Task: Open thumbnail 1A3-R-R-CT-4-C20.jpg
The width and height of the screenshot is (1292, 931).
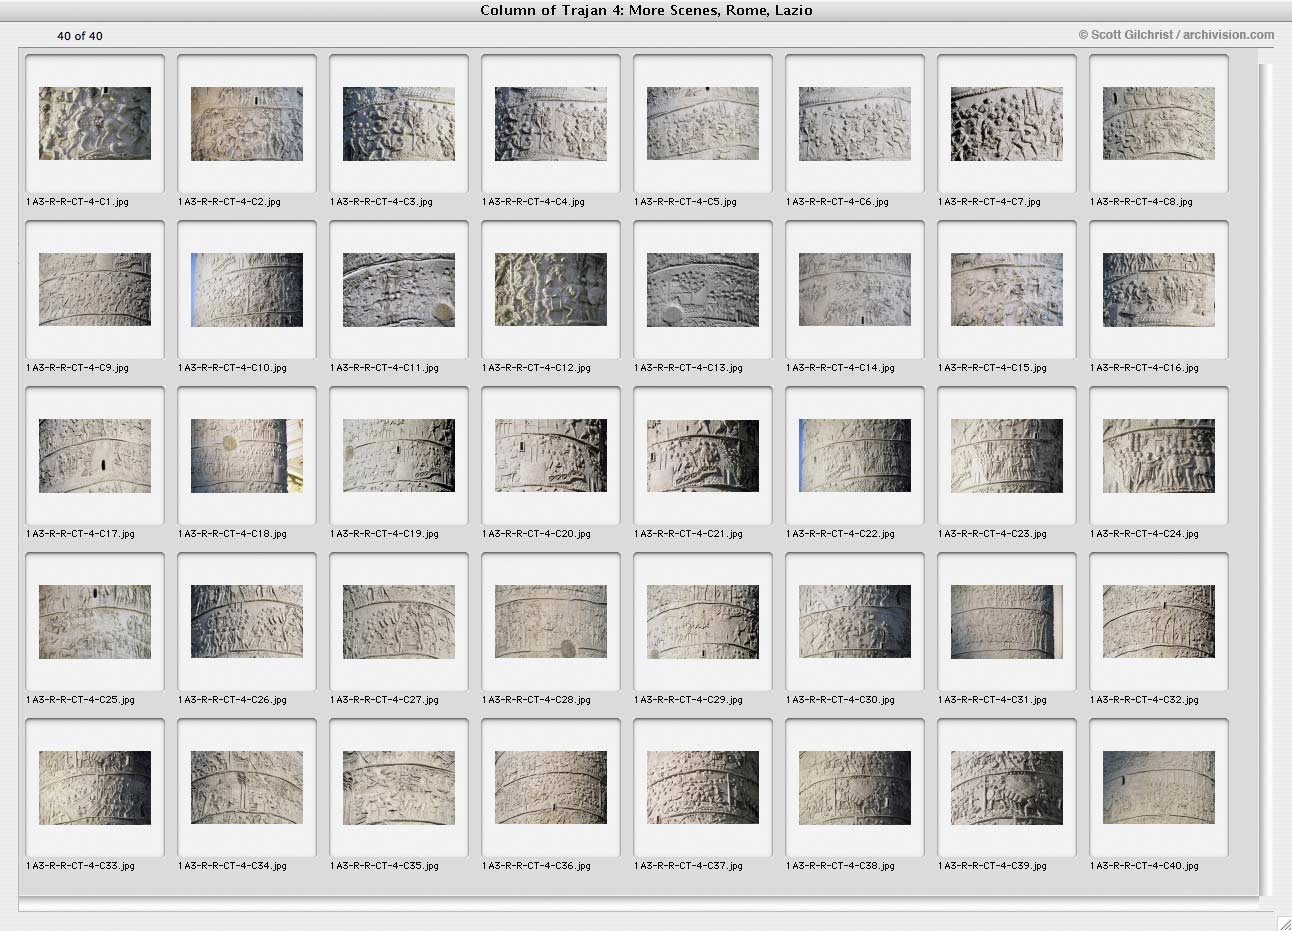Action: pos(551,455)
